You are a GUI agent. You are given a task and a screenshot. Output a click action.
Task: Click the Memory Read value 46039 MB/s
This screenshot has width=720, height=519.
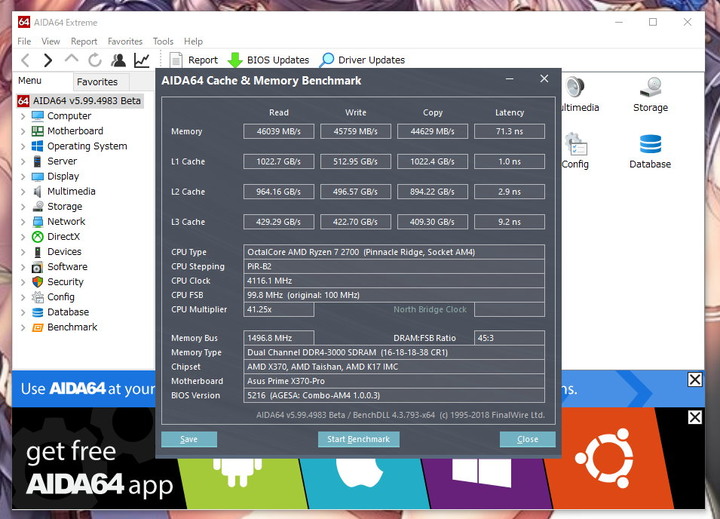(279, 131)
